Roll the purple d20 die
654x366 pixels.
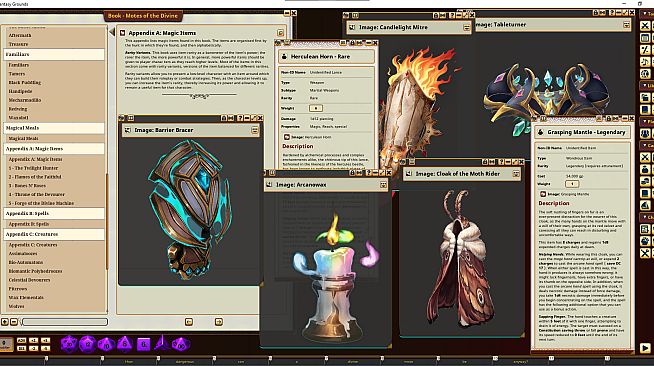point(69,344)
